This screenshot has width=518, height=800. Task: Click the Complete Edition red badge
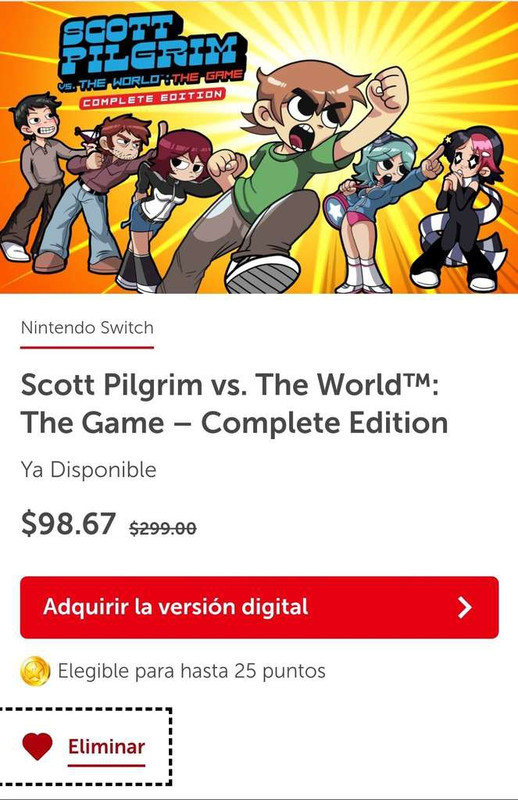[x=153, y=98]
